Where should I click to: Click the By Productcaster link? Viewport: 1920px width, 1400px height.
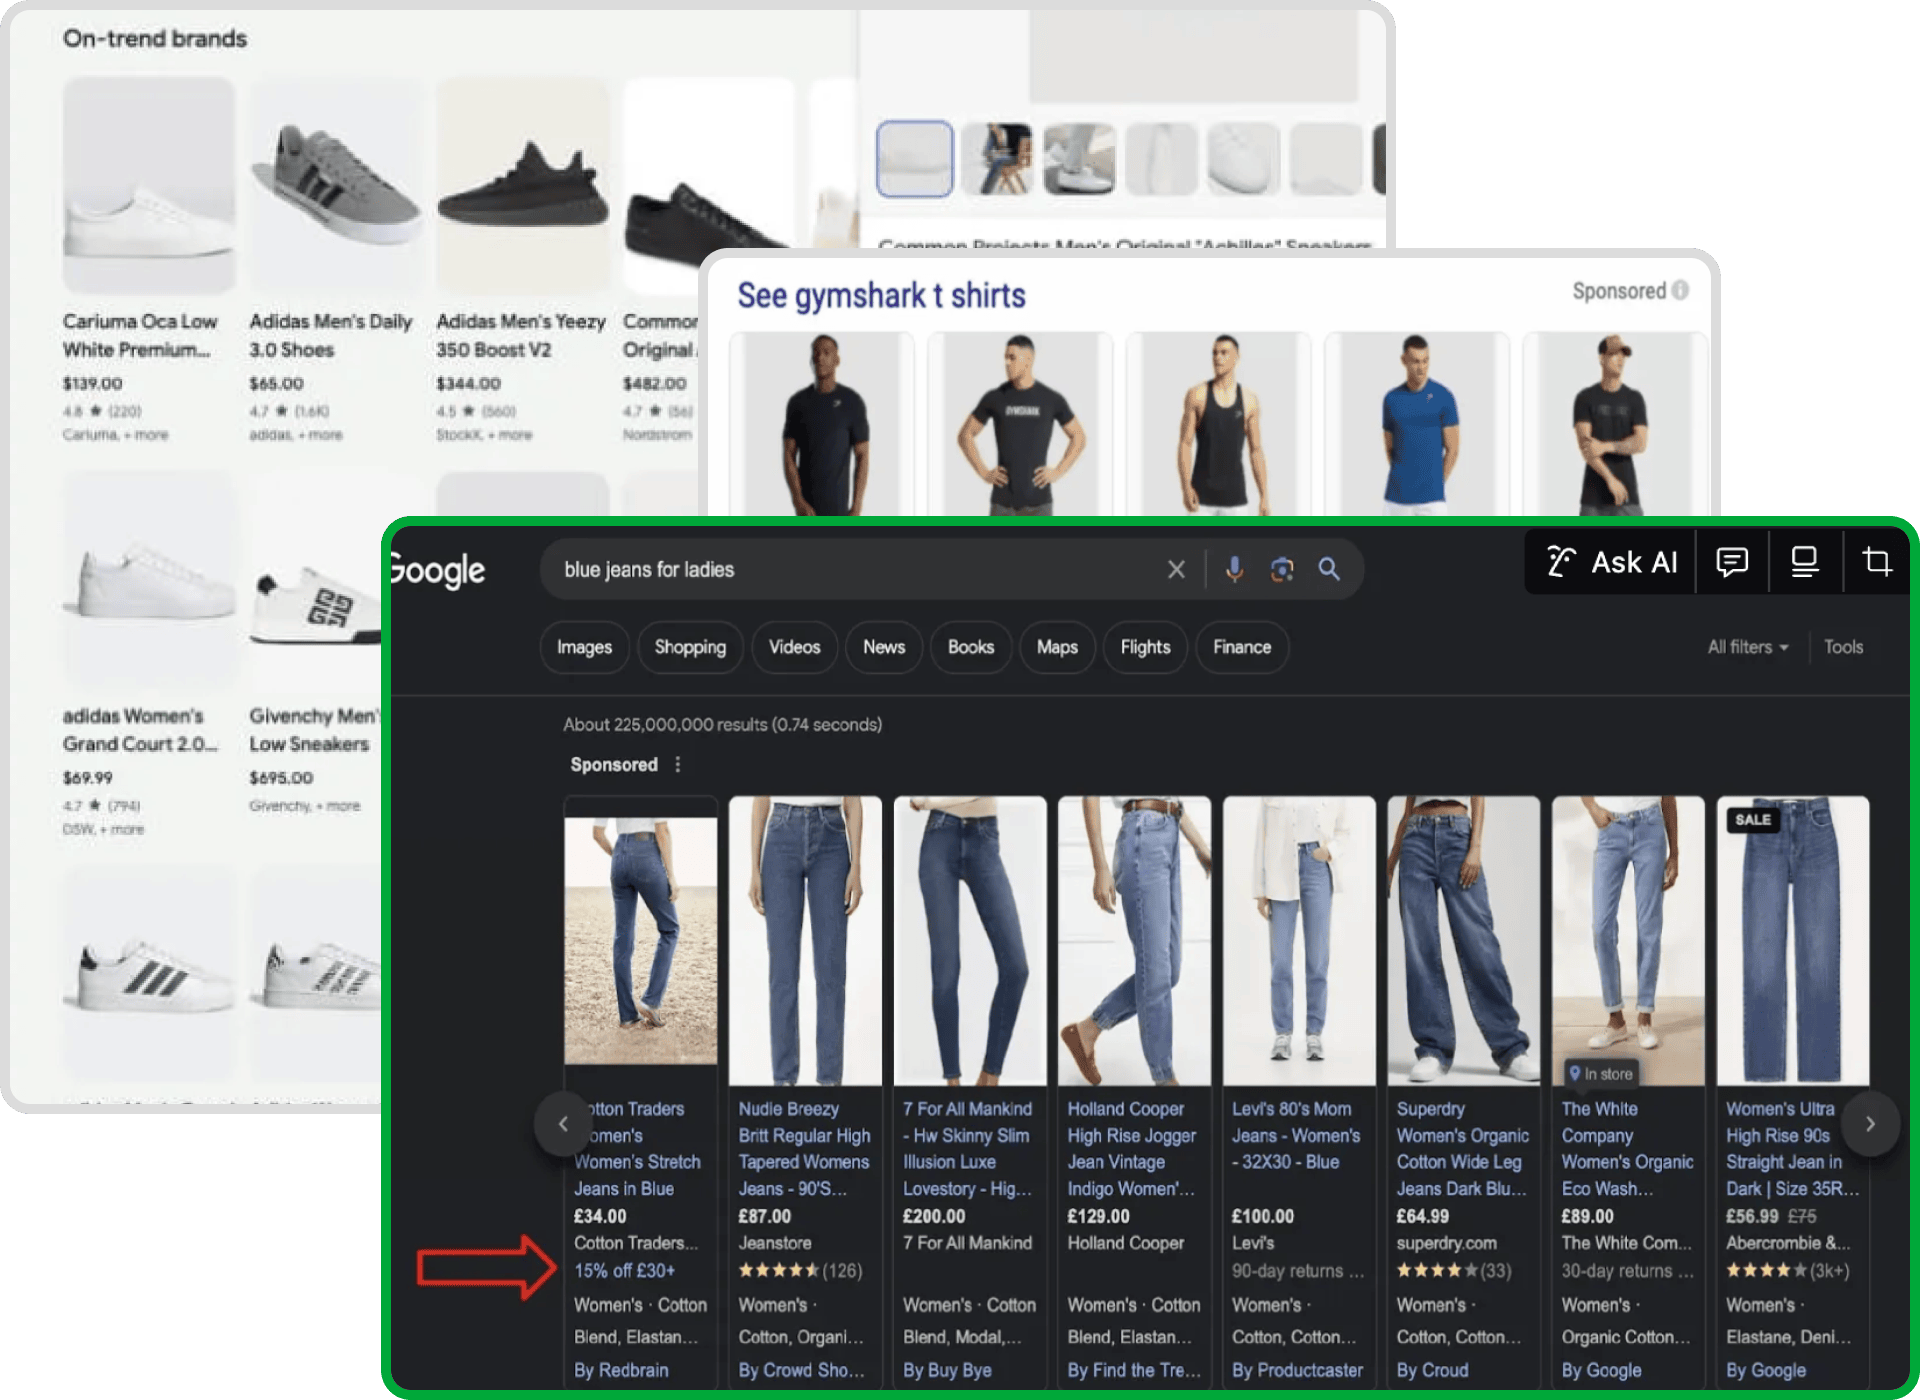pos(1297,1370)
